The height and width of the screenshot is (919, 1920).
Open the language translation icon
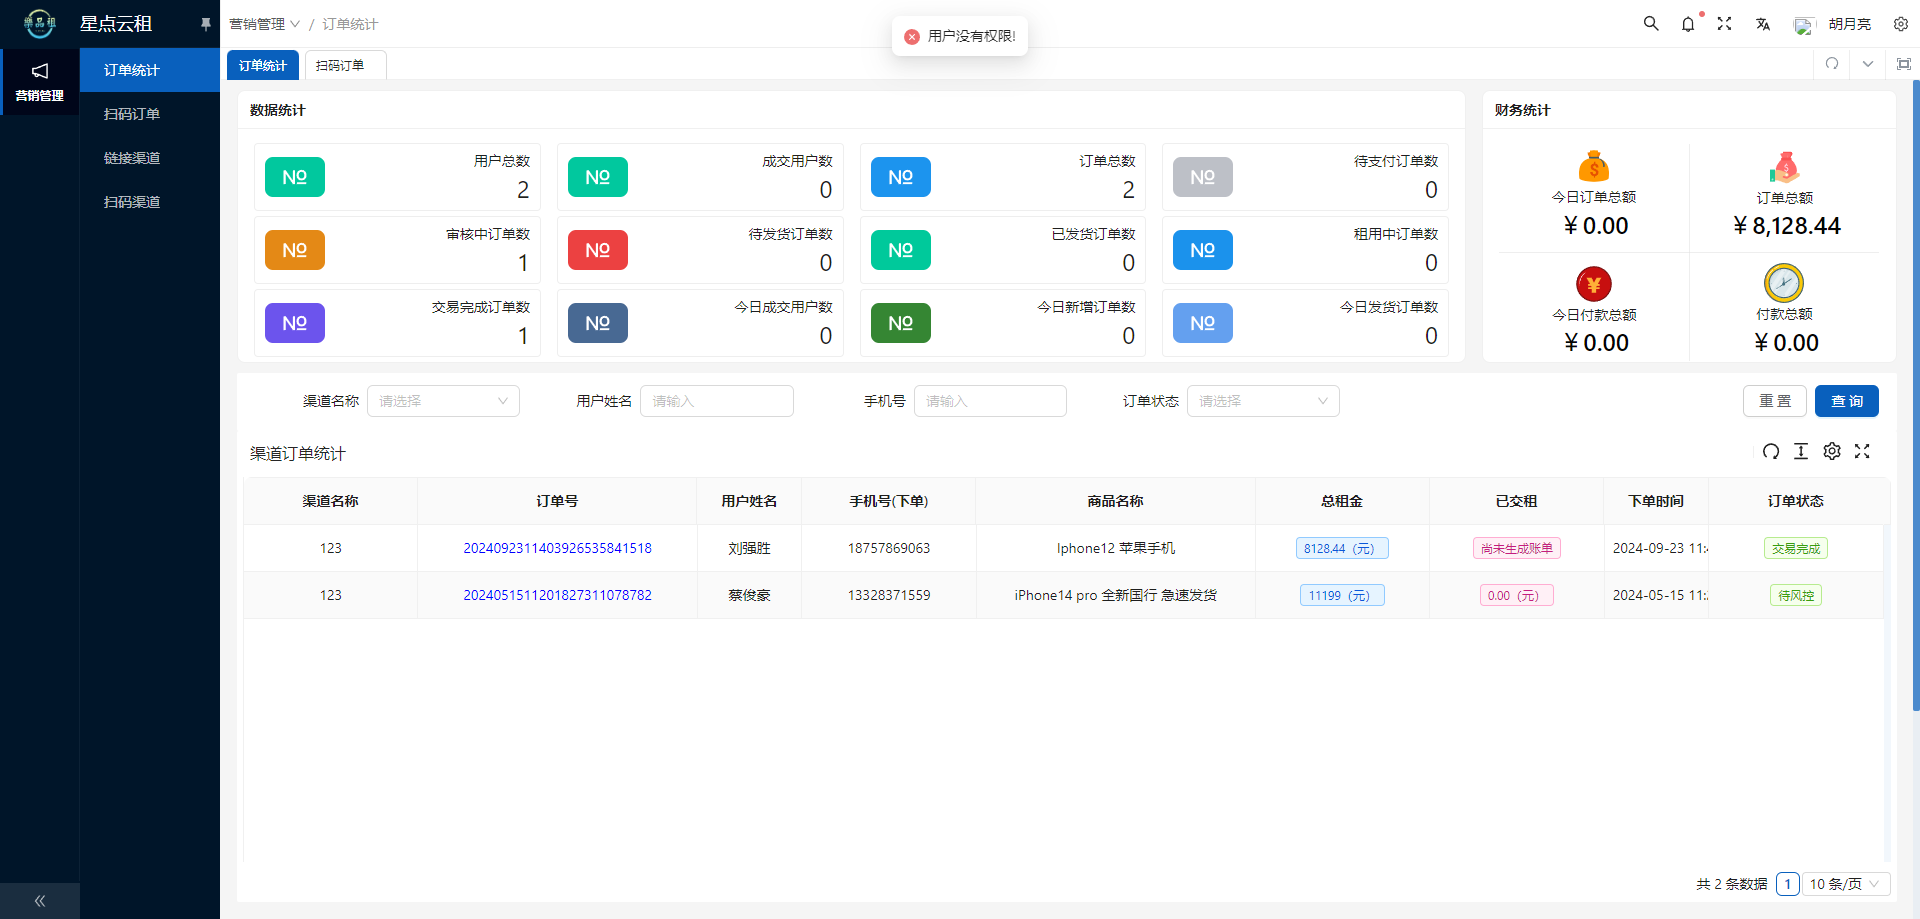1763,24
